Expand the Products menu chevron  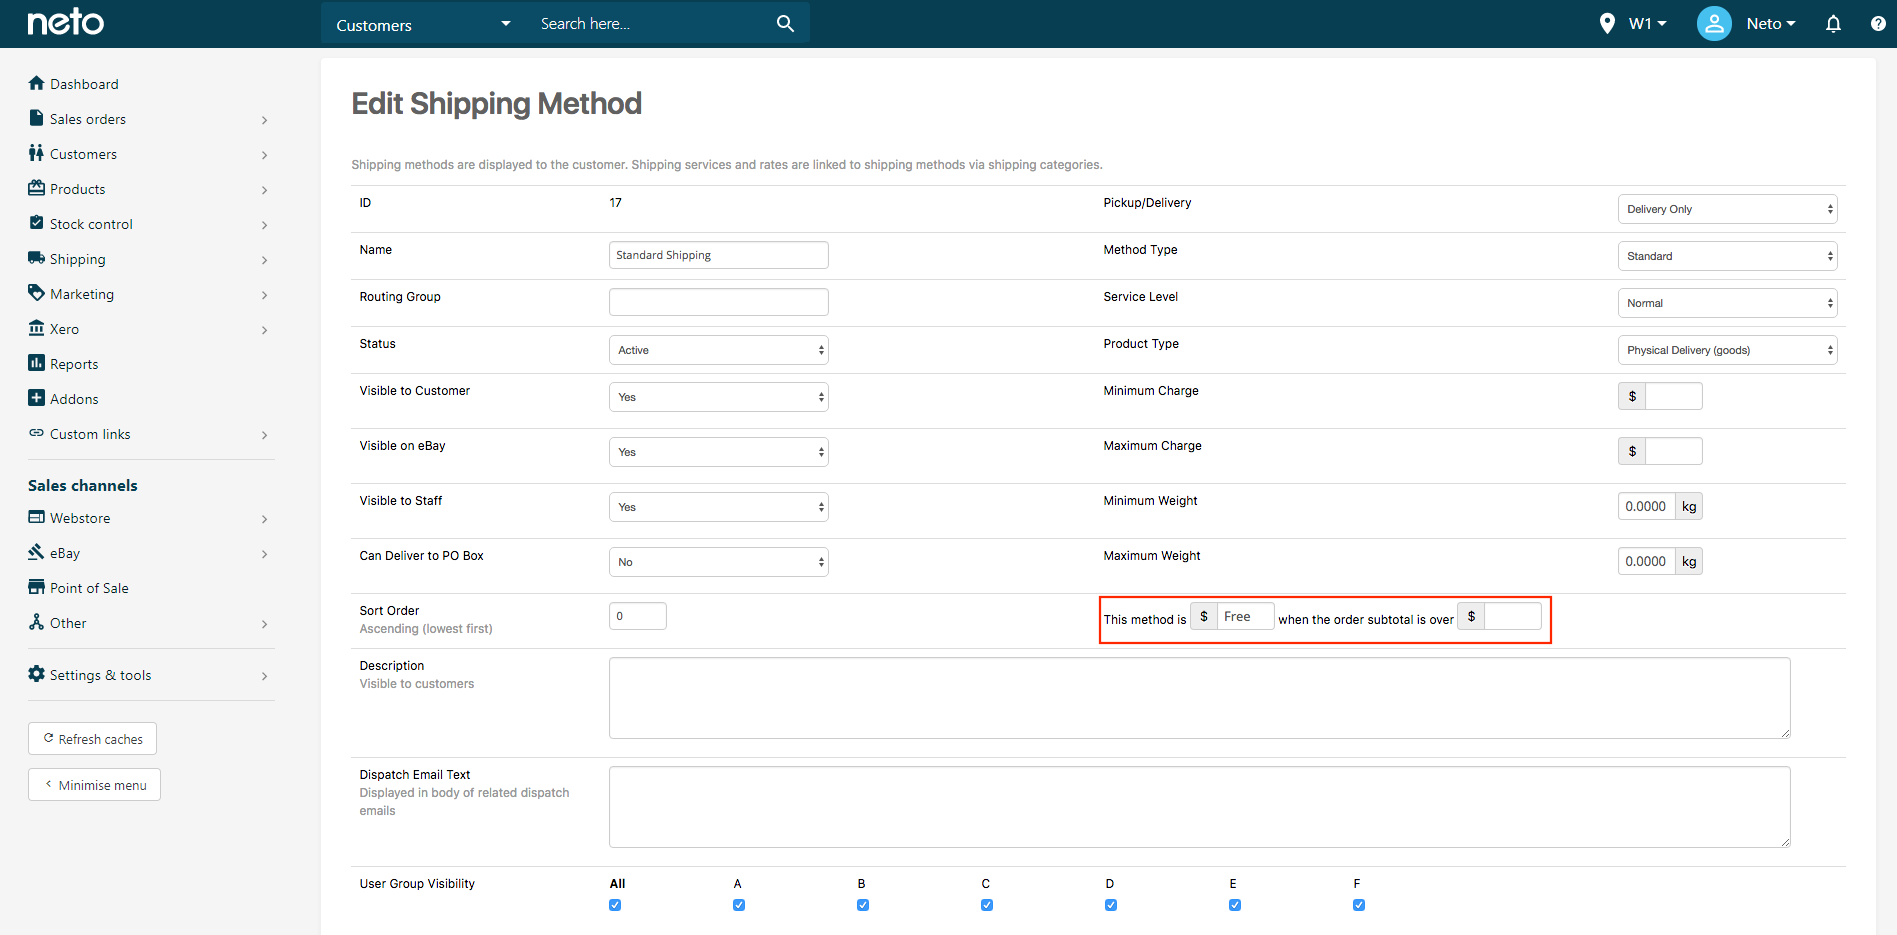[264, 190]
